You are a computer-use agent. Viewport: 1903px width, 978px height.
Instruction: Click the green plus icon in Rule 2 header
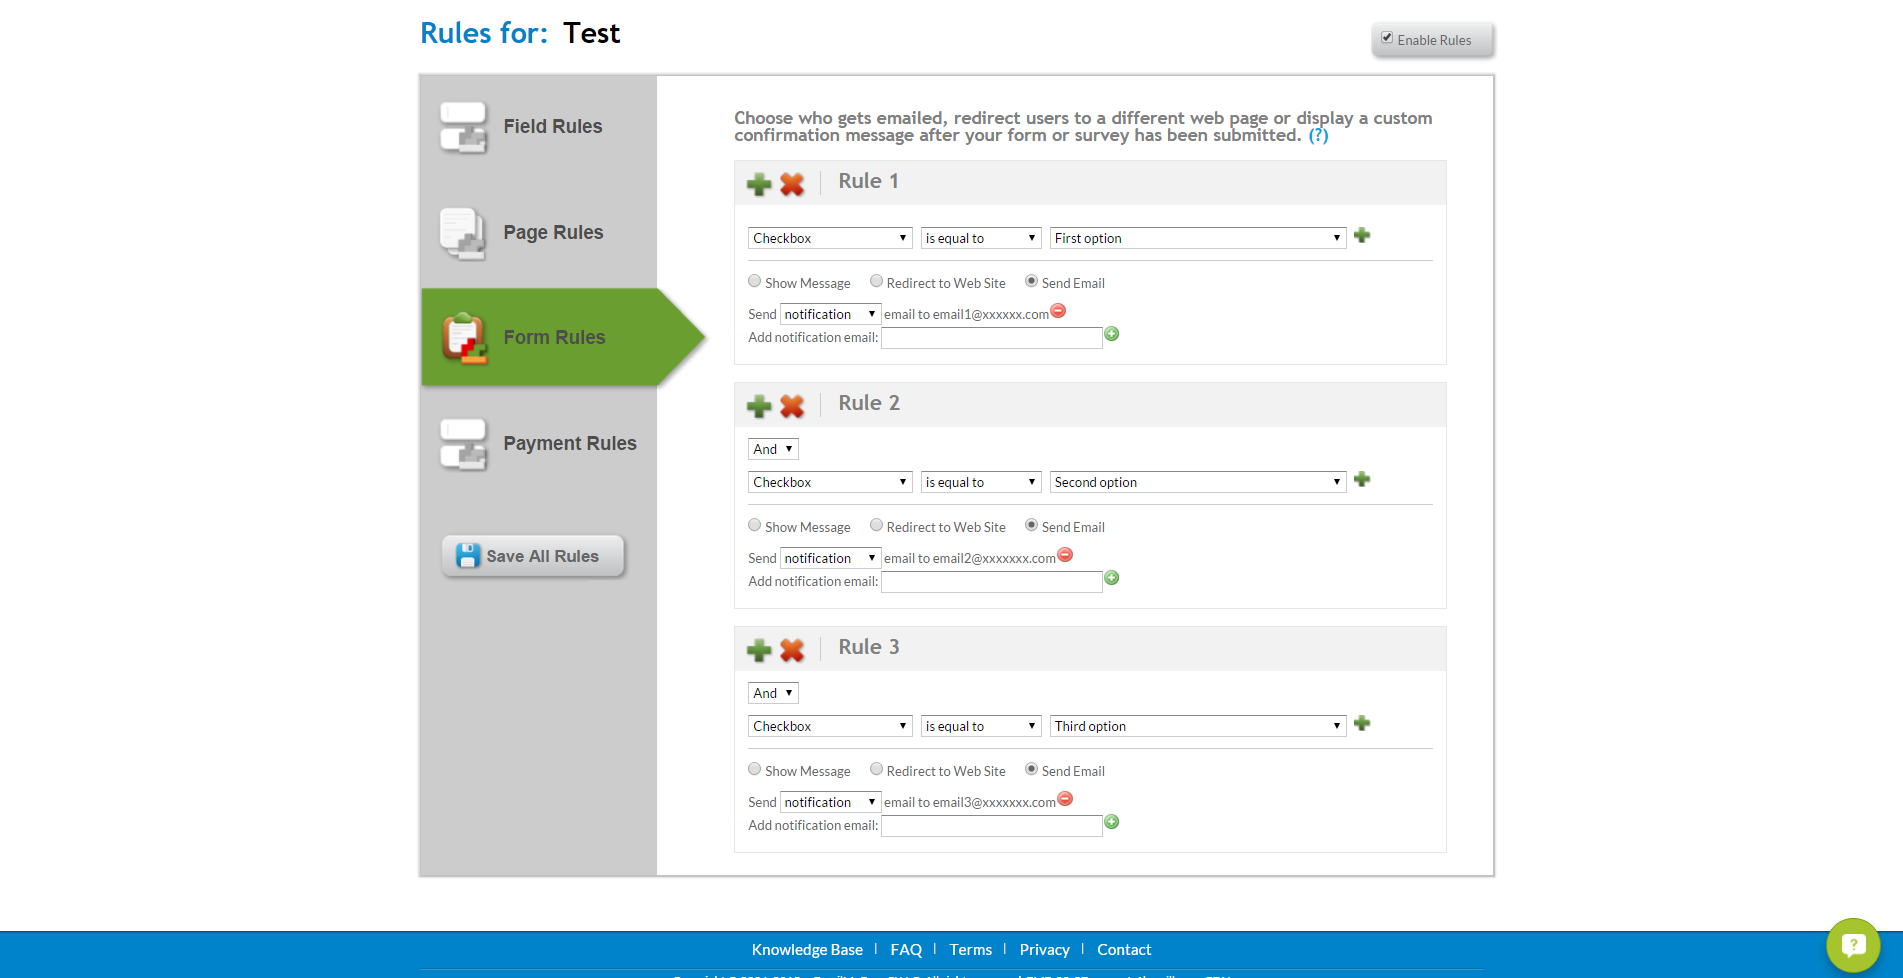point(759,406)
